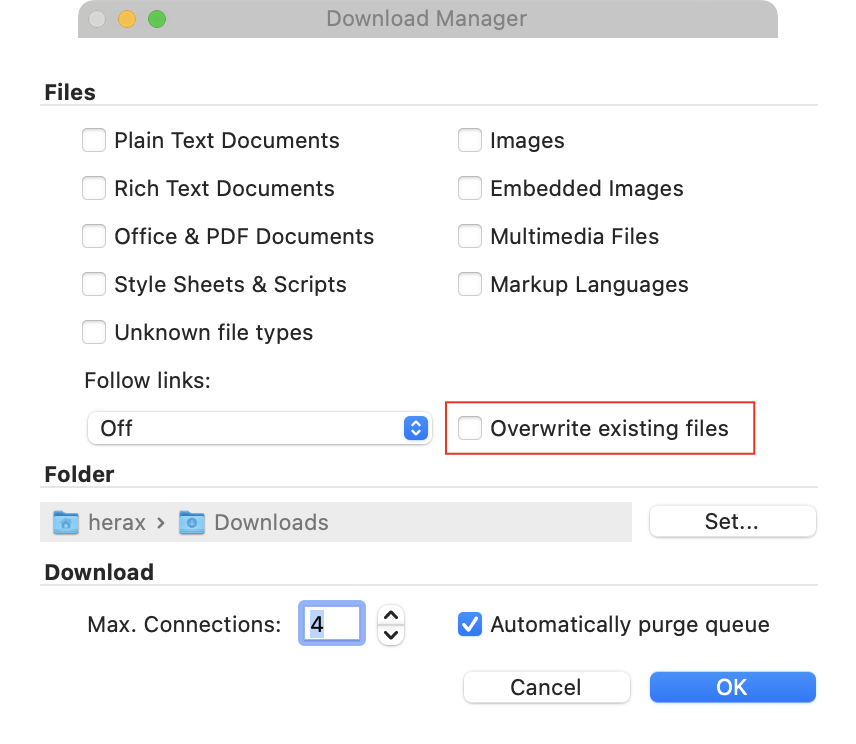The height and width of the screenshot is (744, 856).
Task: Enable Style Sheets & Scripts downloads
Action: (94, 285)
